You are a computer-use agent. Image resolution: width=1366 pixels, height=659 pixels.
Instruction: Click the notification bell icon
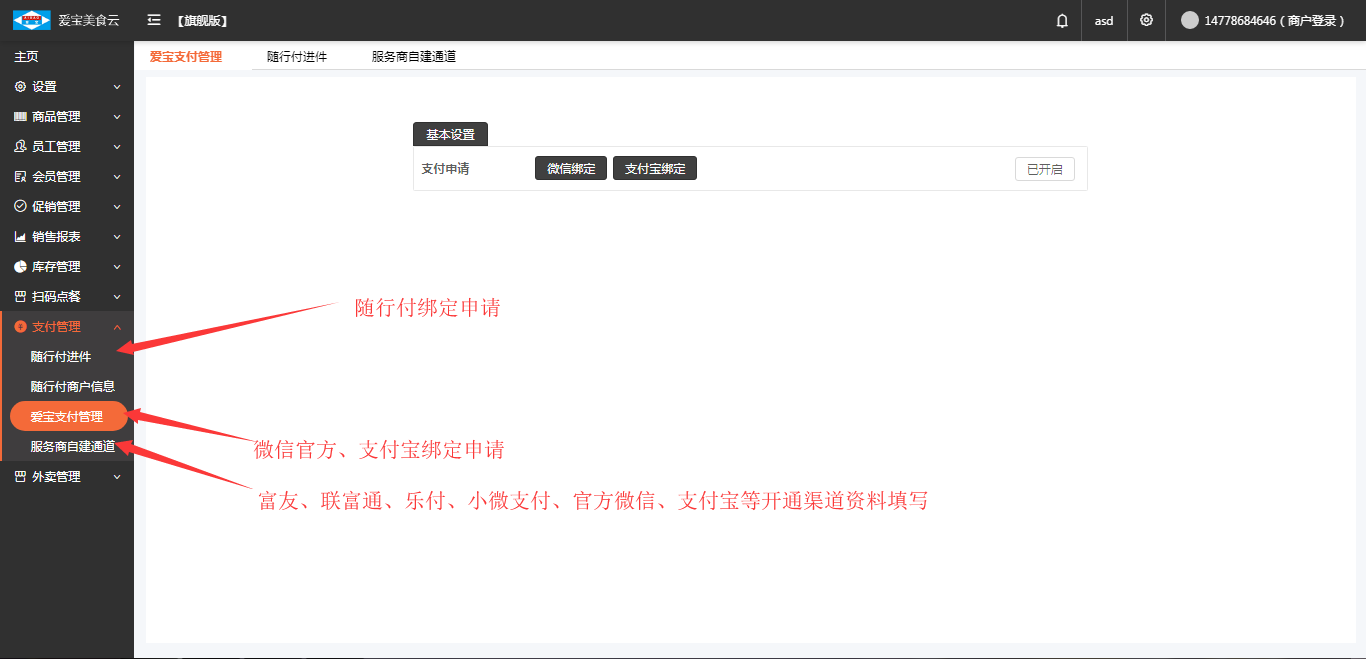1062,20
